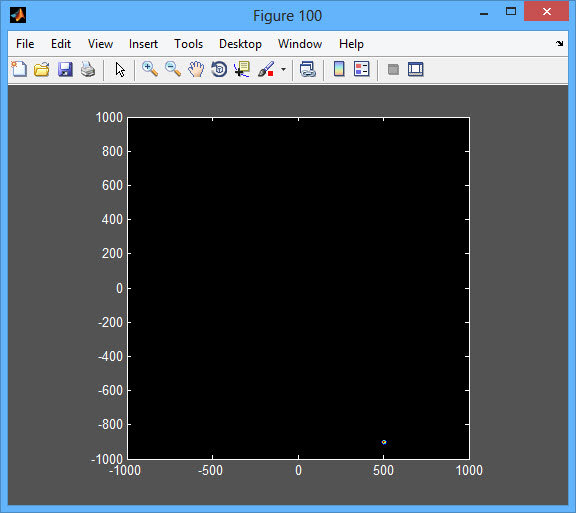Choose the Data Cursor tool
Viewport: 576px width, 513px height.
tap(242, 69)
